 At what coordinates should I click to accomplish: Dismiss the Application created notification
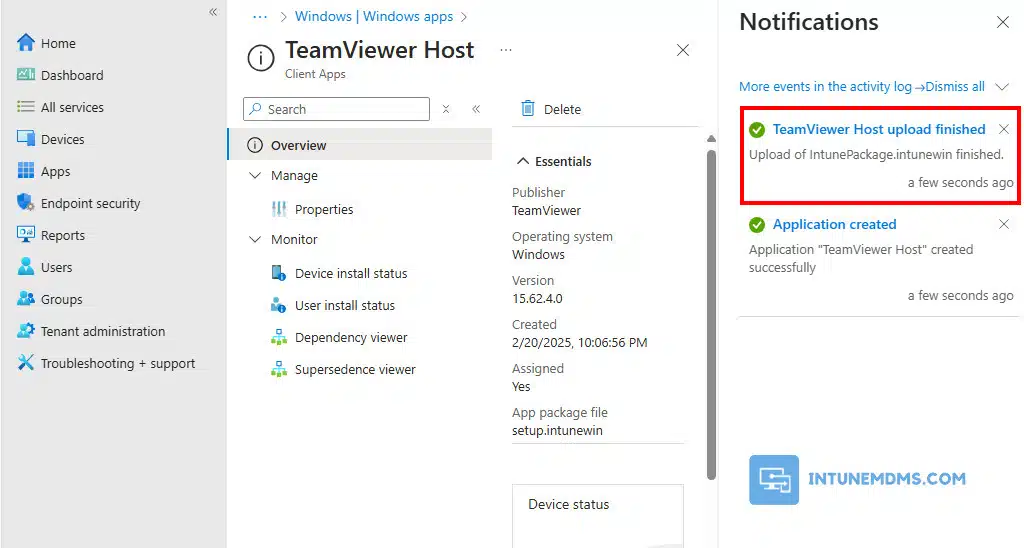(x=1004, y=224)
